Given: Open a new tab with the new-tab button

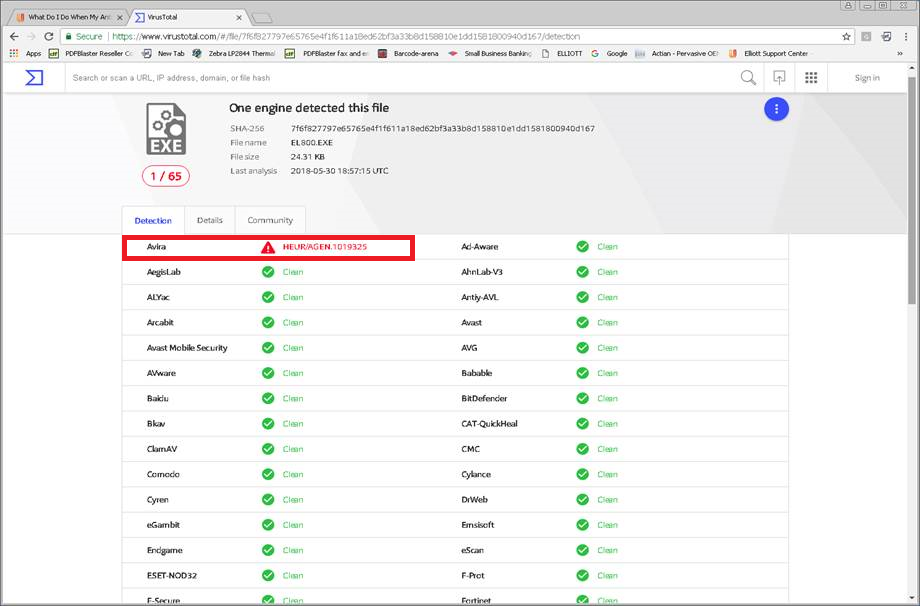Looking at the screenshot, I should point(261,18).
